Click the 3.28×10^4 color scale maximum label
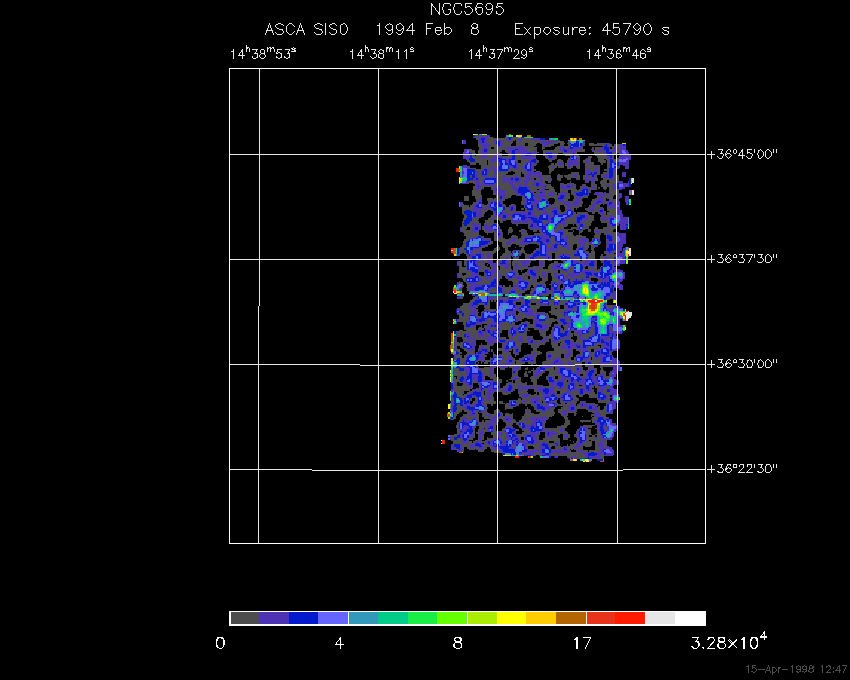Screen dimensions: 850x680 tap(729, 642)
